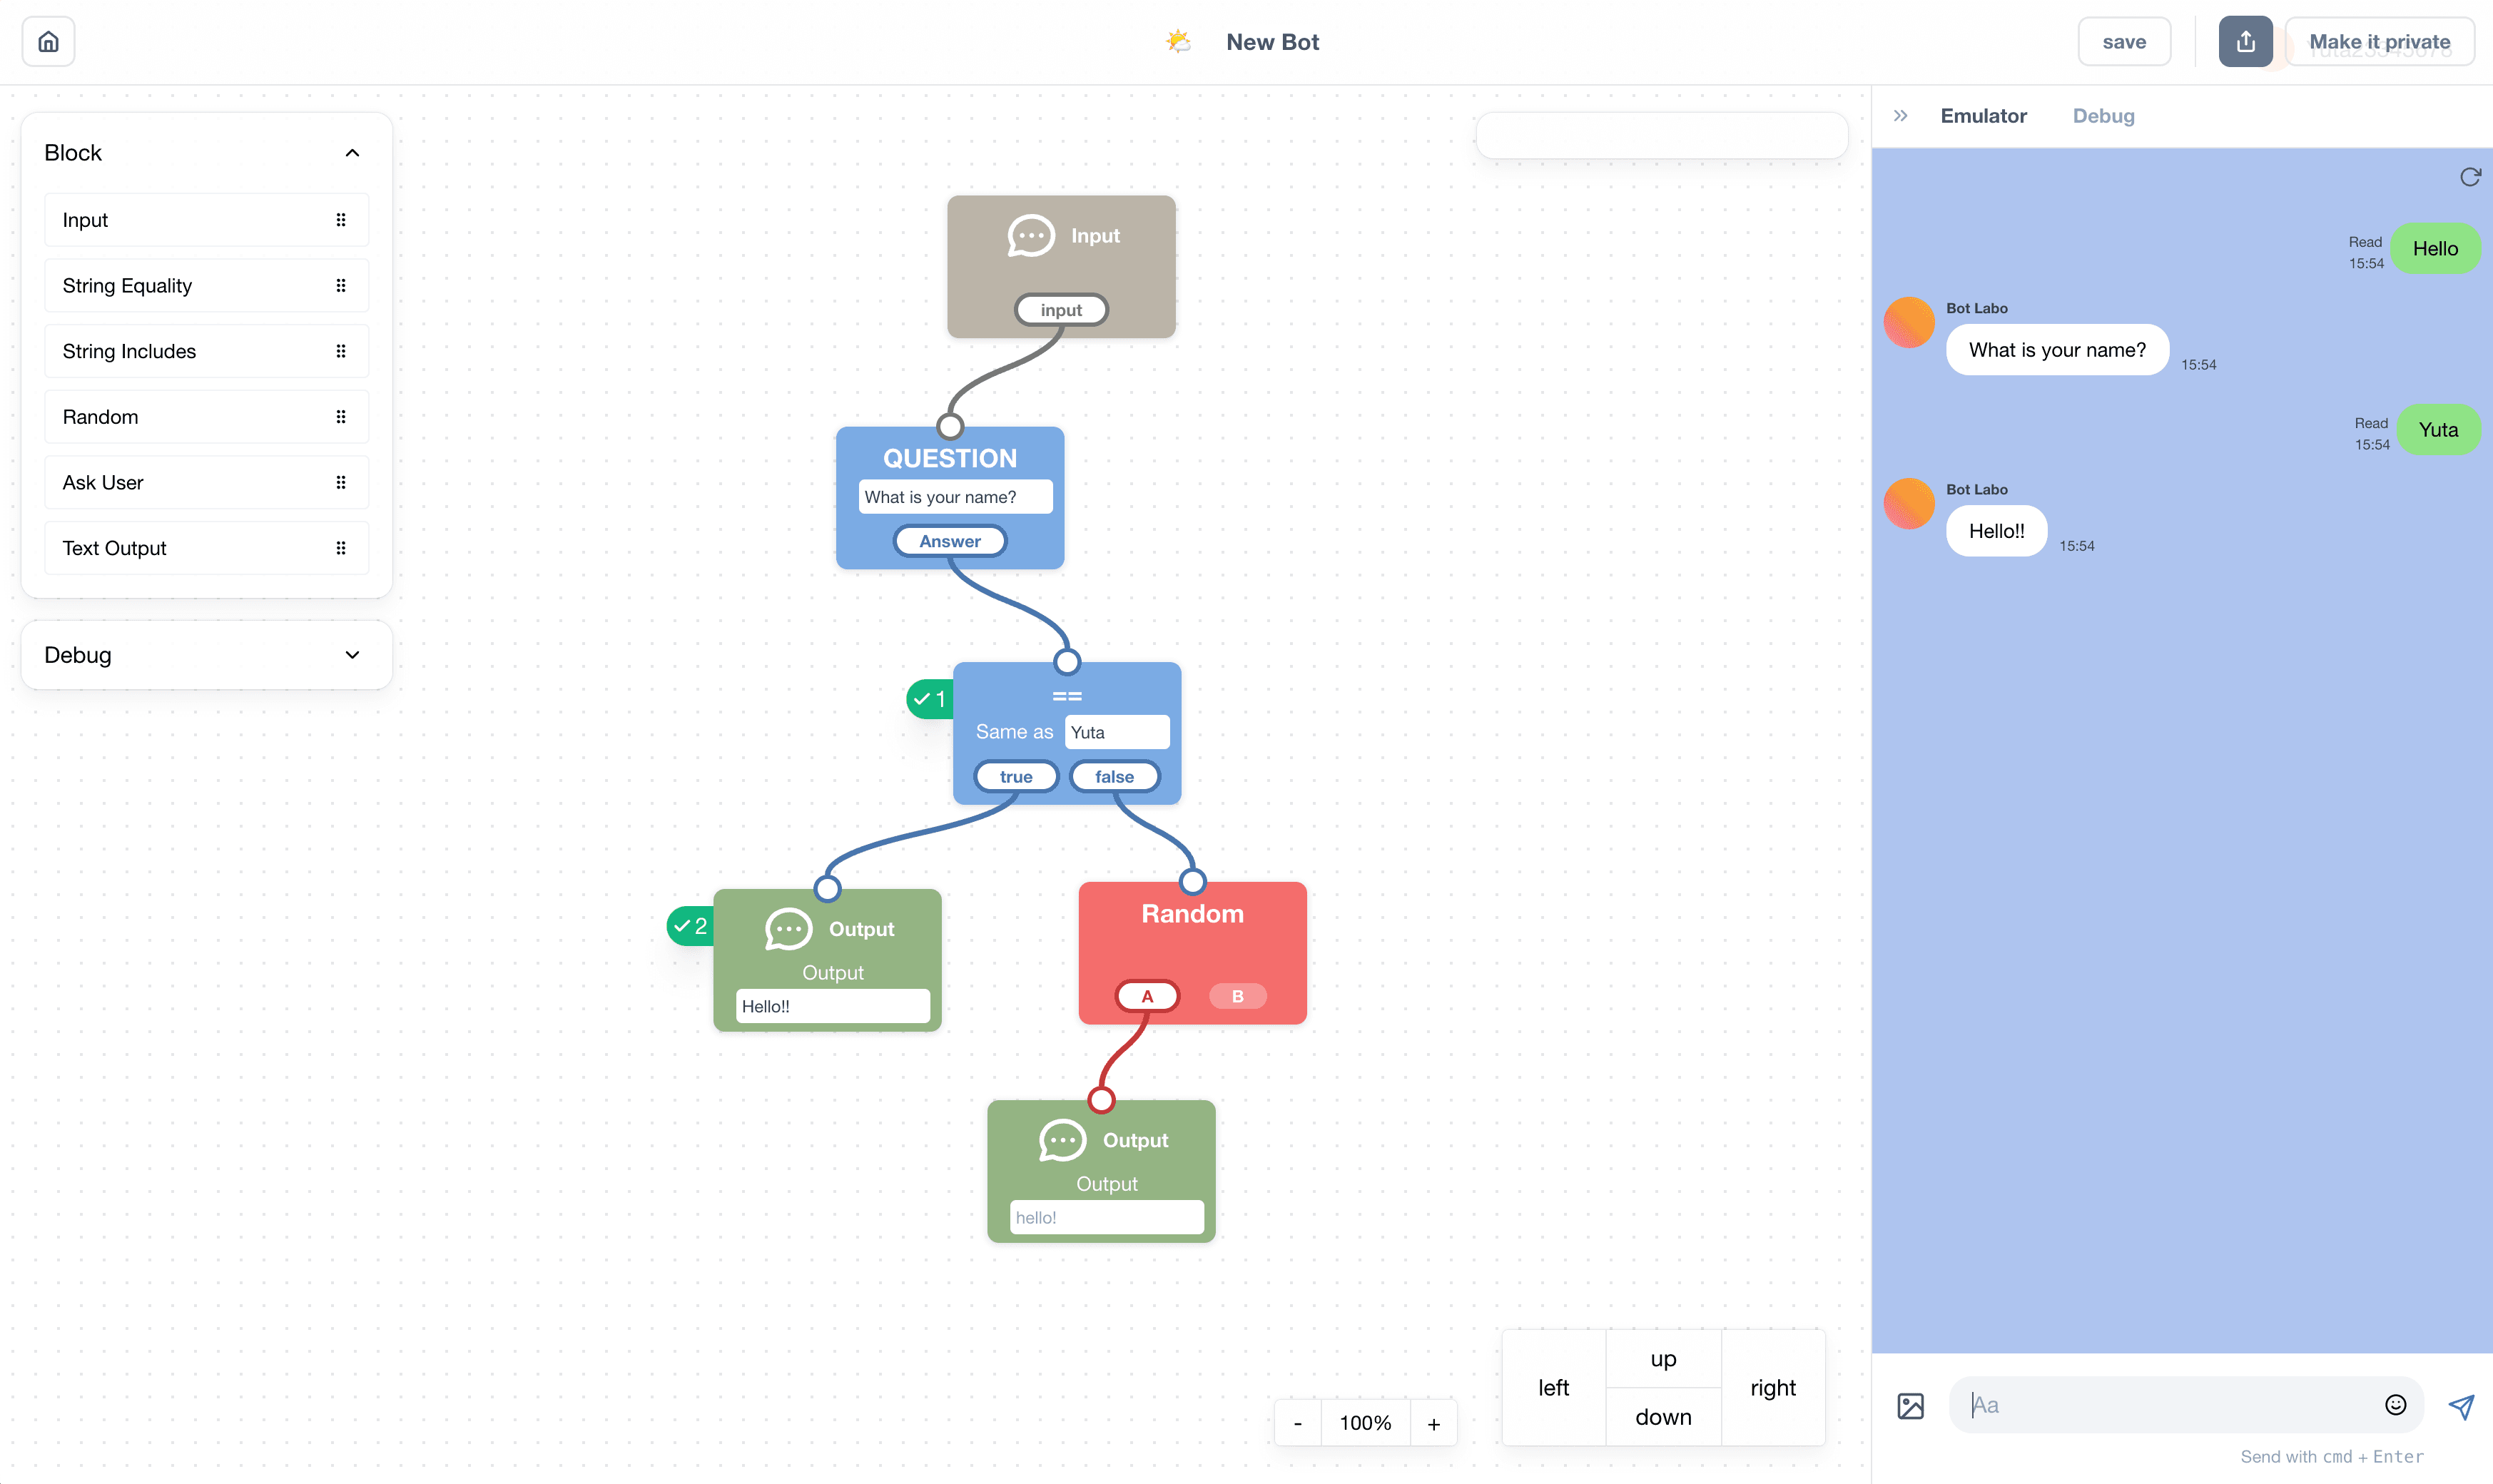Image resolution: width=2493 pixels, height=1484 pixels.
Task: Click the green check badge numbered 2
Action: [690, 926]
